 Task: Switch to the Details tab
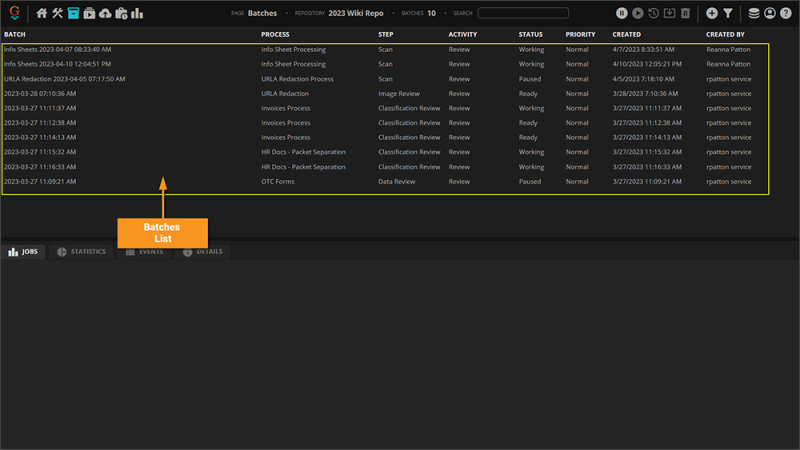click(203, 252)
